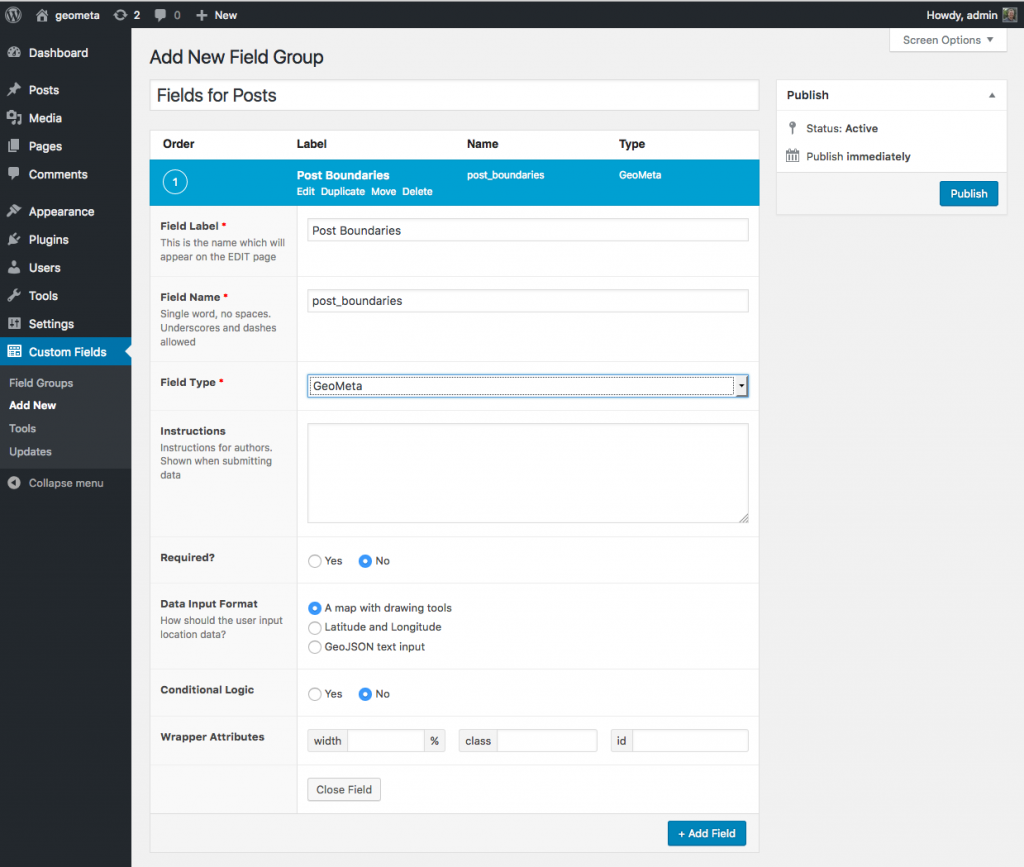Click the Users person icon
The height and width of the screenshot is (867, 1024).
14,267
